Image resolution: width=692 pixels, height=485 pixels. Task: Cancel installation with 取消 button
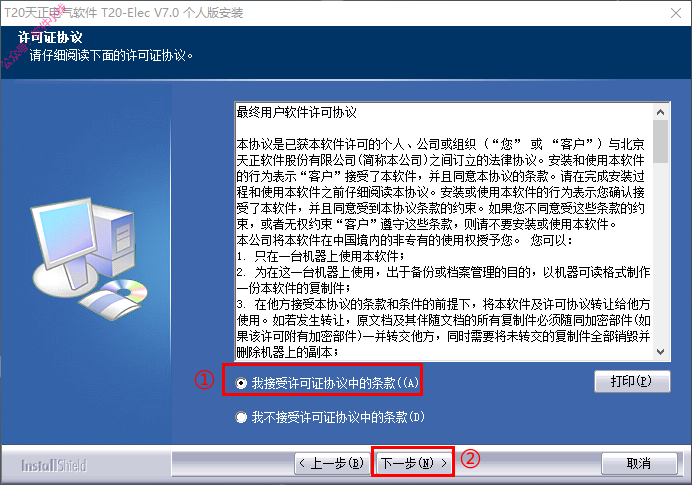pos(639,463)
